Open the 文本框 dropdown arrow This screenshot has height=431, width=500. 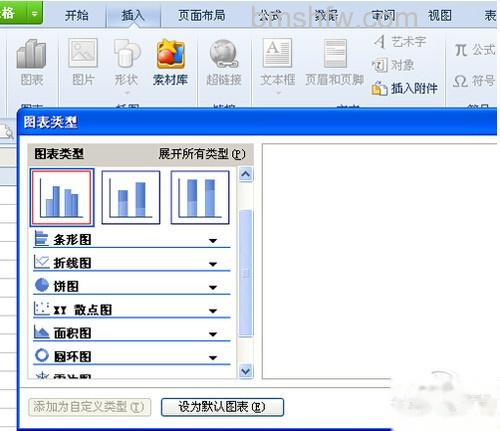coord(278,93)
